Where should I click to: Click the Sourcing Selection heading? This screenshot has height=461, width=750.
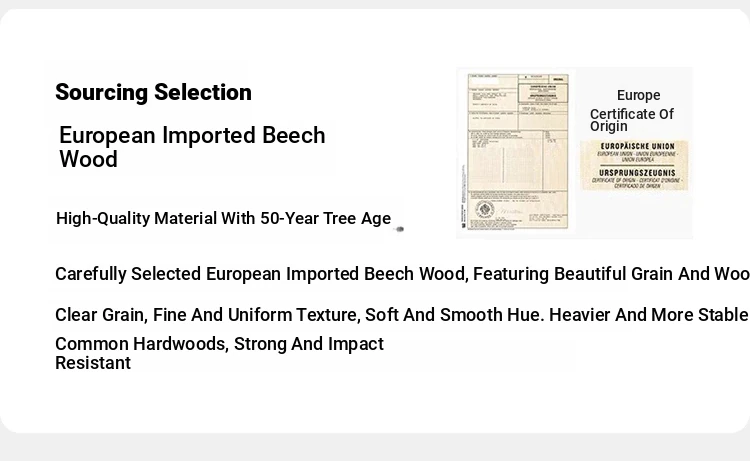pos(153,92)
